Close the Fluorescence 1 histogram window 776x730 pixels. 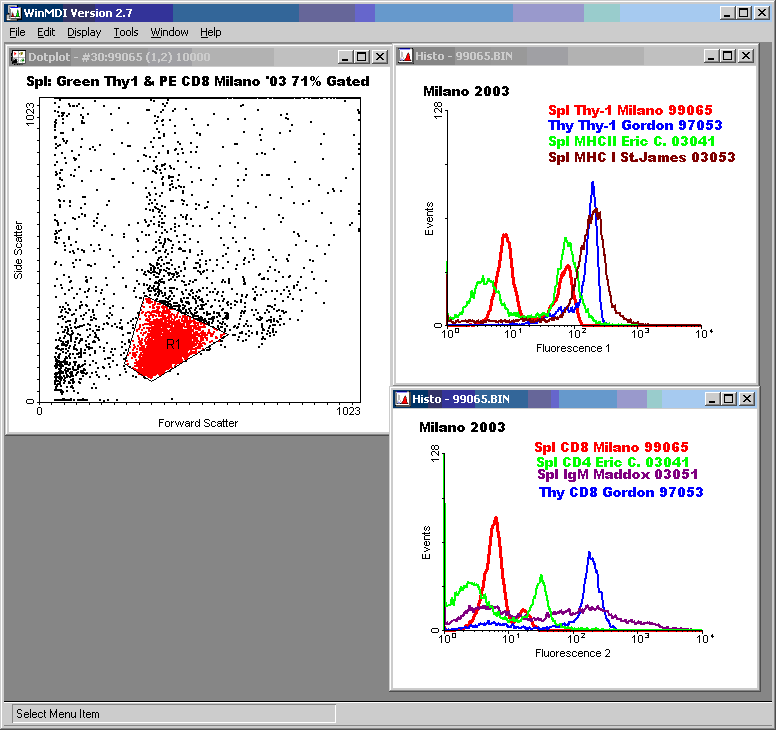pos(745,56)
